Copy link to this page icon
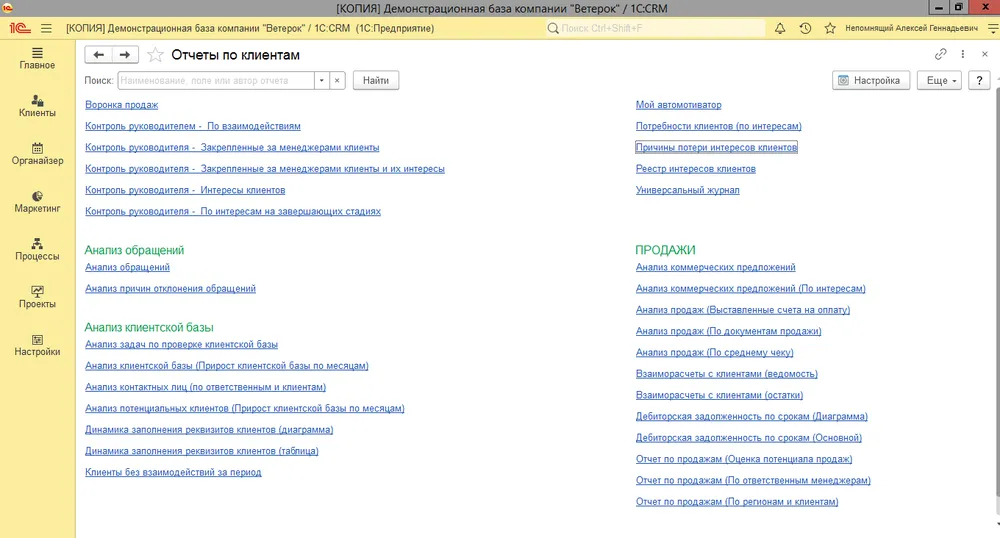The image size is (1000, 538). (x=941, y=54)
